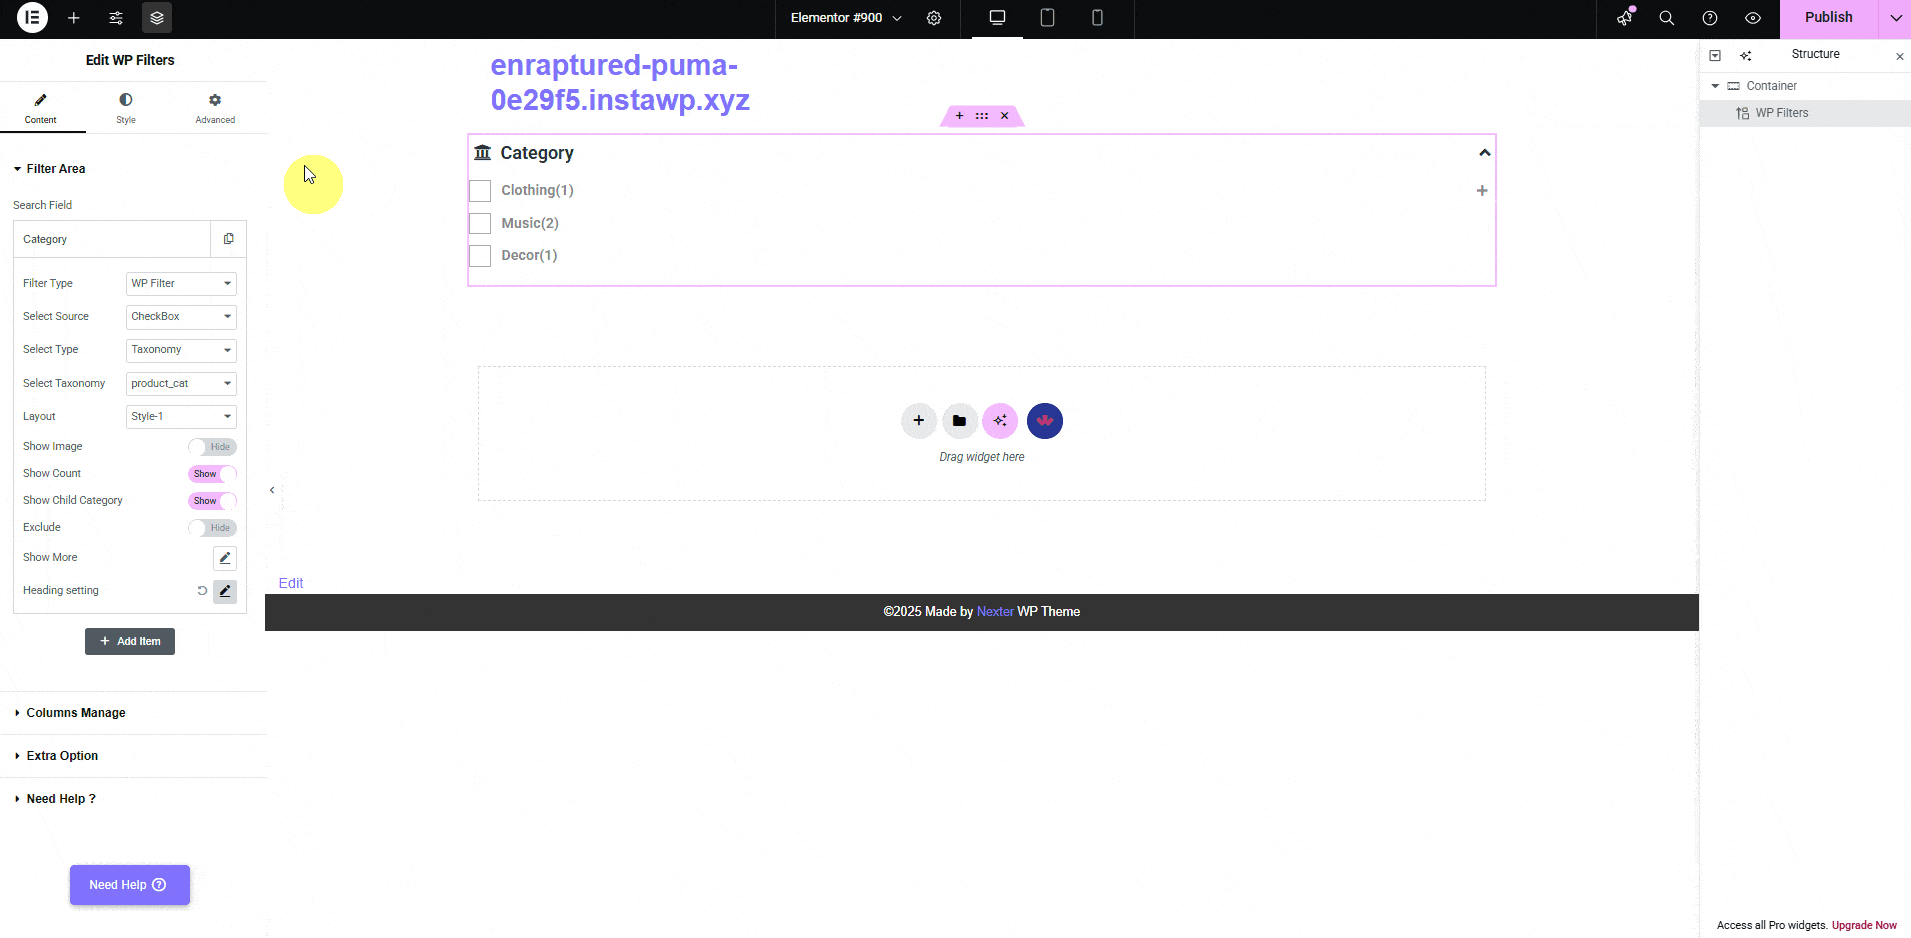The width and height of the screenshot is (1911, 938).
Task: Open the Advanced tab
Action: (215, 108)
